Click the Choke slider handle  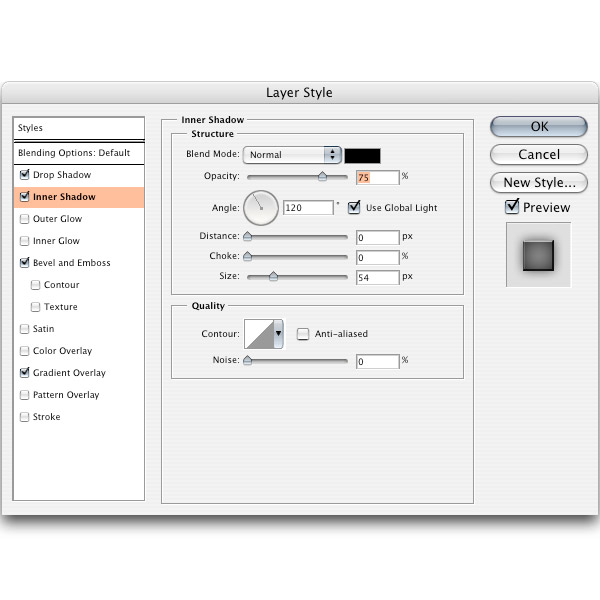[248, 256]
